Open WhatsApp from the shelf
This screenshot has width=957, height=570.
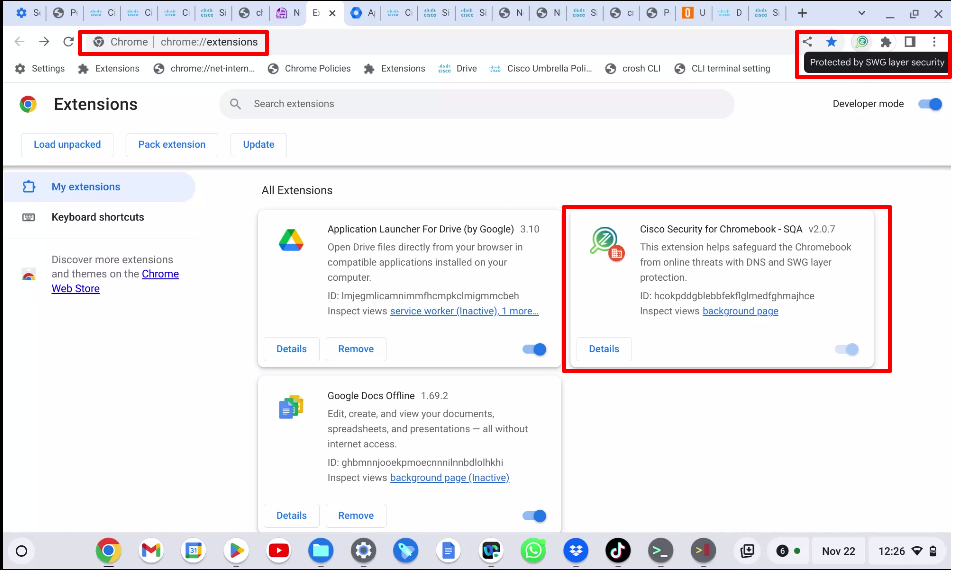click(533, 551)
